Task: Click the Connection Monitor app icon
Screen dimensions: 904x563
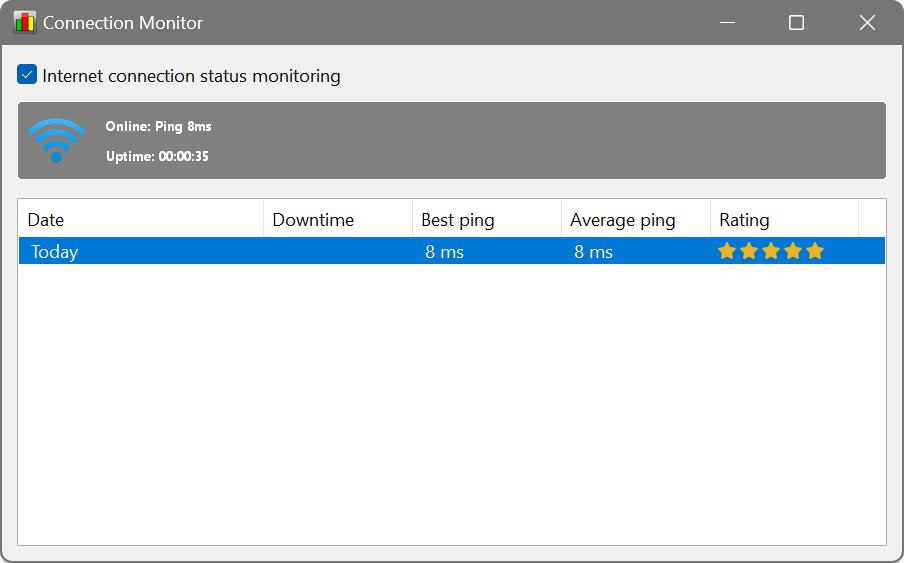Action: point(25,22)
